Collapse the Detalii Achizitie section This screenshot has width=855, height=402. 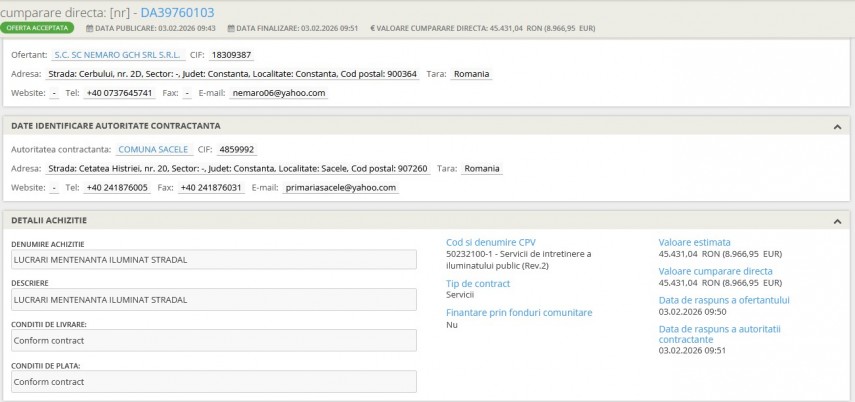tap(836, 220)
